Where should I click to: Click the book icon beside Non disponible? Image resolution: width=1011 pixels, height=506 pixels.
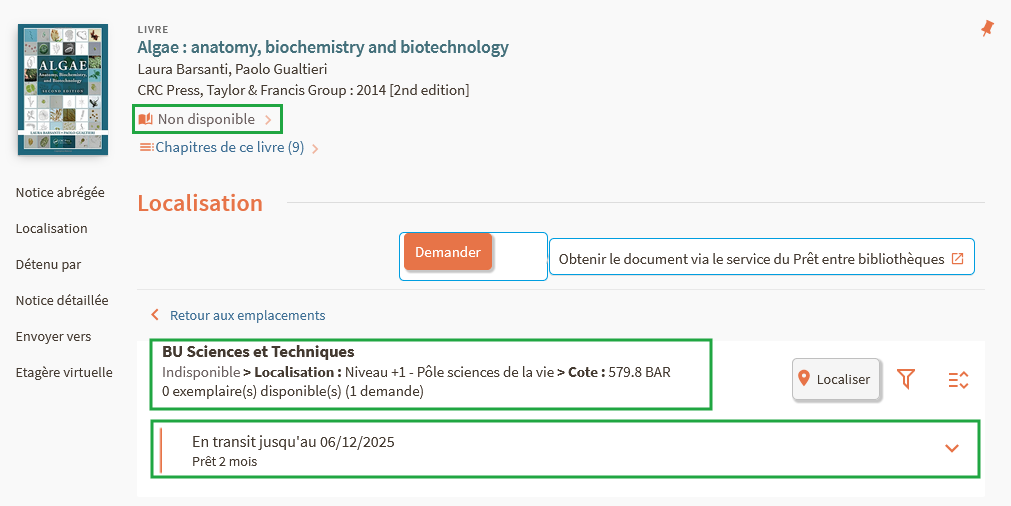pos(146,120)
